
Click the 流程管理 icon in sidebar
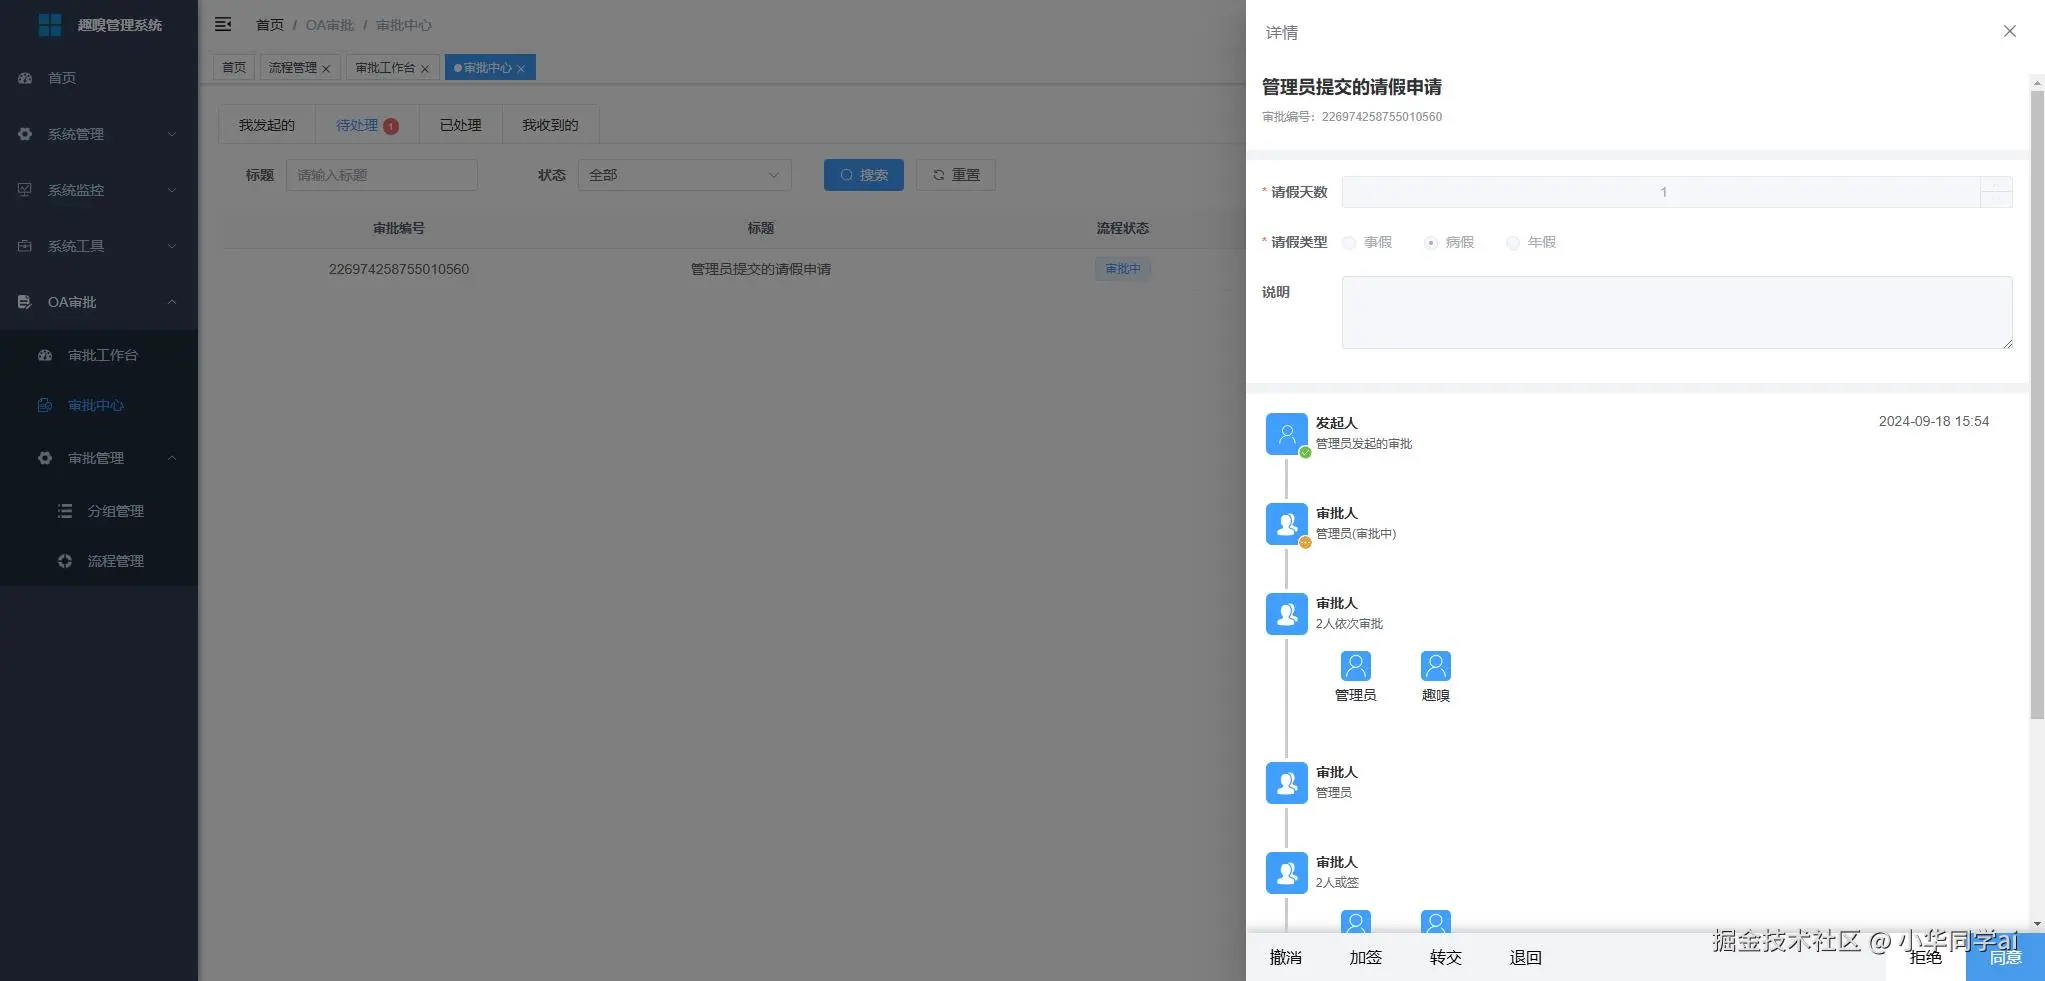click(65, 561)
